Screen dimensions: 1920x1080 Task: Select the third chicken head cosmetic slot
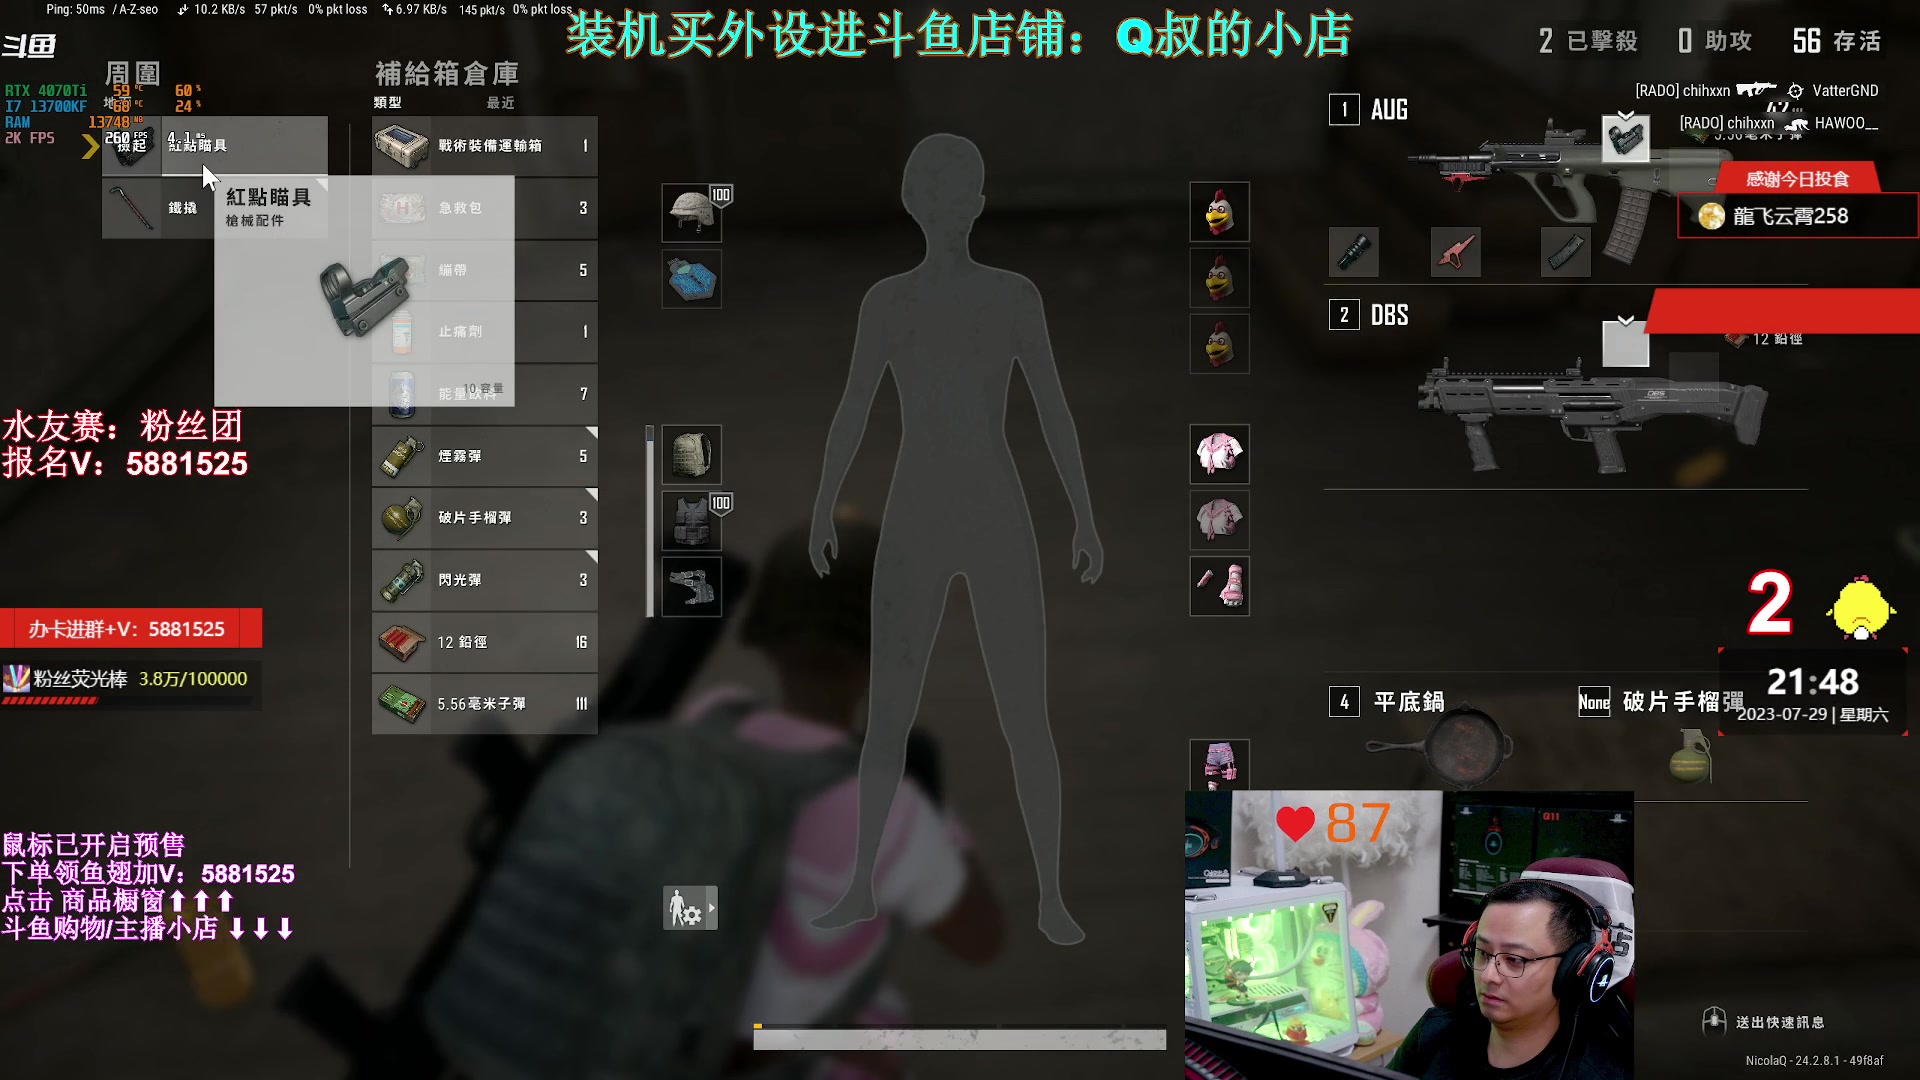coord(1219,344)
